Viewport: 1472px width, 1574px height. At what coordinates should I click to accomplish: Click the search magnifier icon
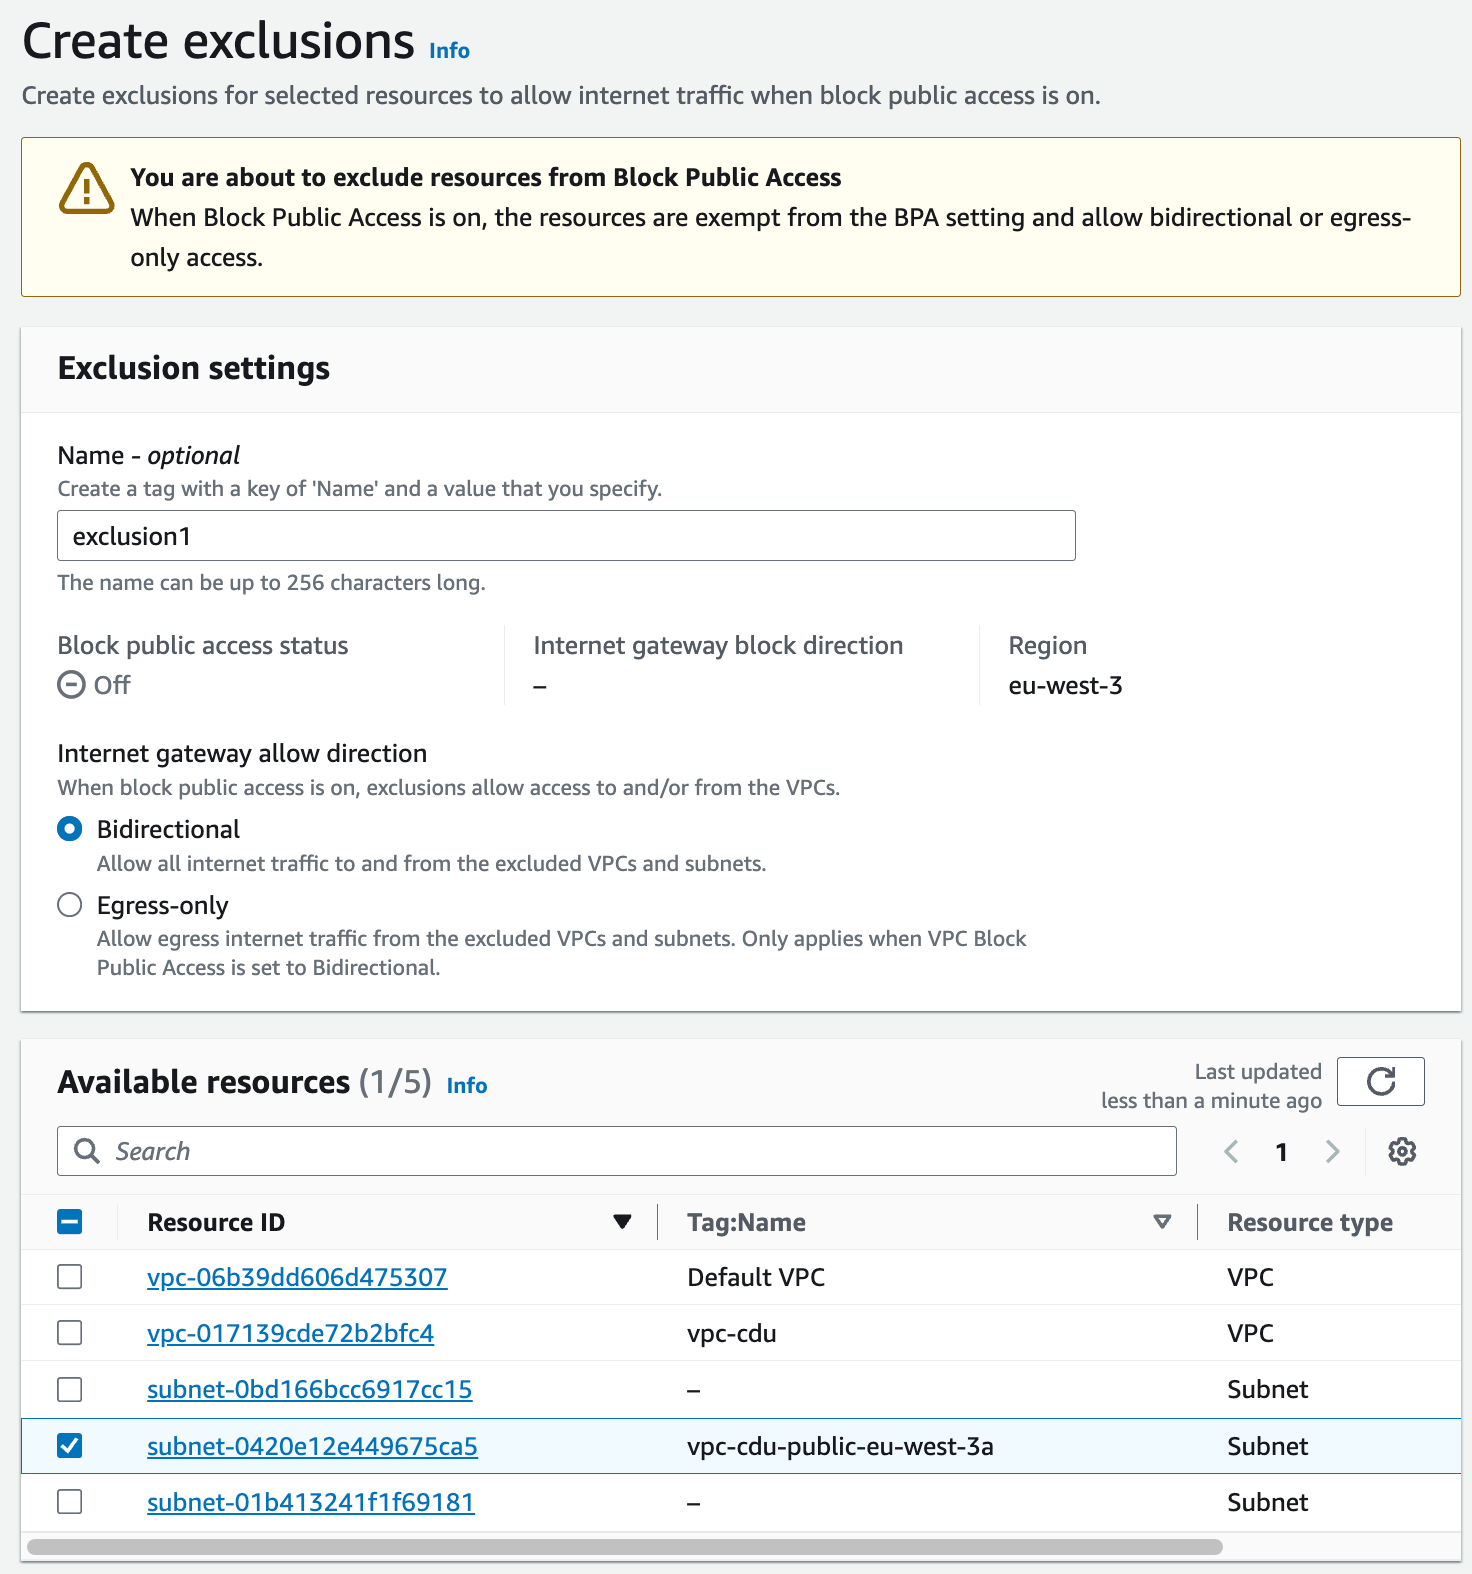click(x=87, y=1151)
